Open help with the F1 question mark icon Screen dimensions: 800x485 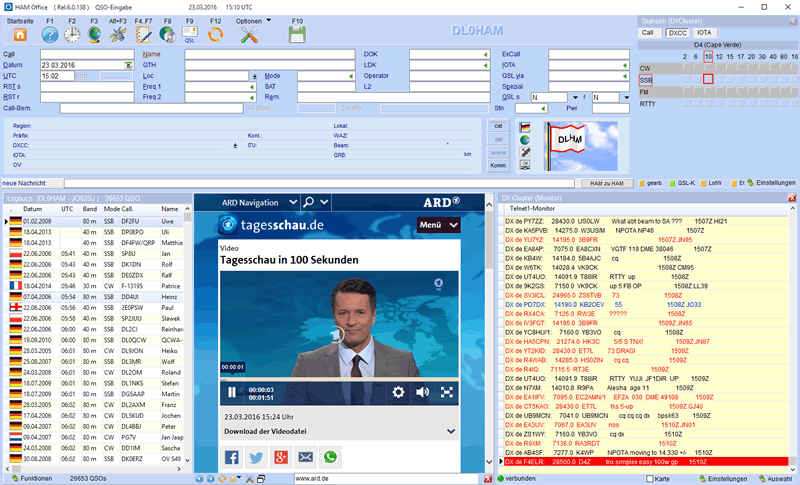point(49,35)
